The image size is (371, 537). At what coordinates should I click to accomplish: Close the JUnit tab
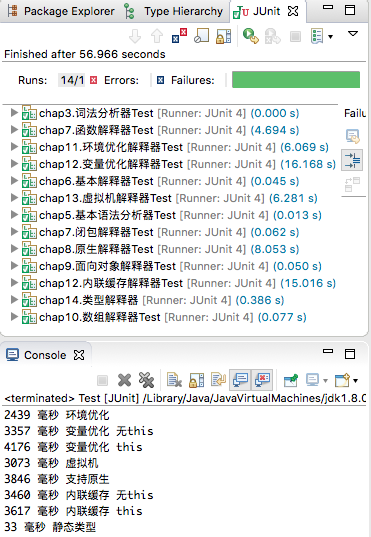click(293, 11)
